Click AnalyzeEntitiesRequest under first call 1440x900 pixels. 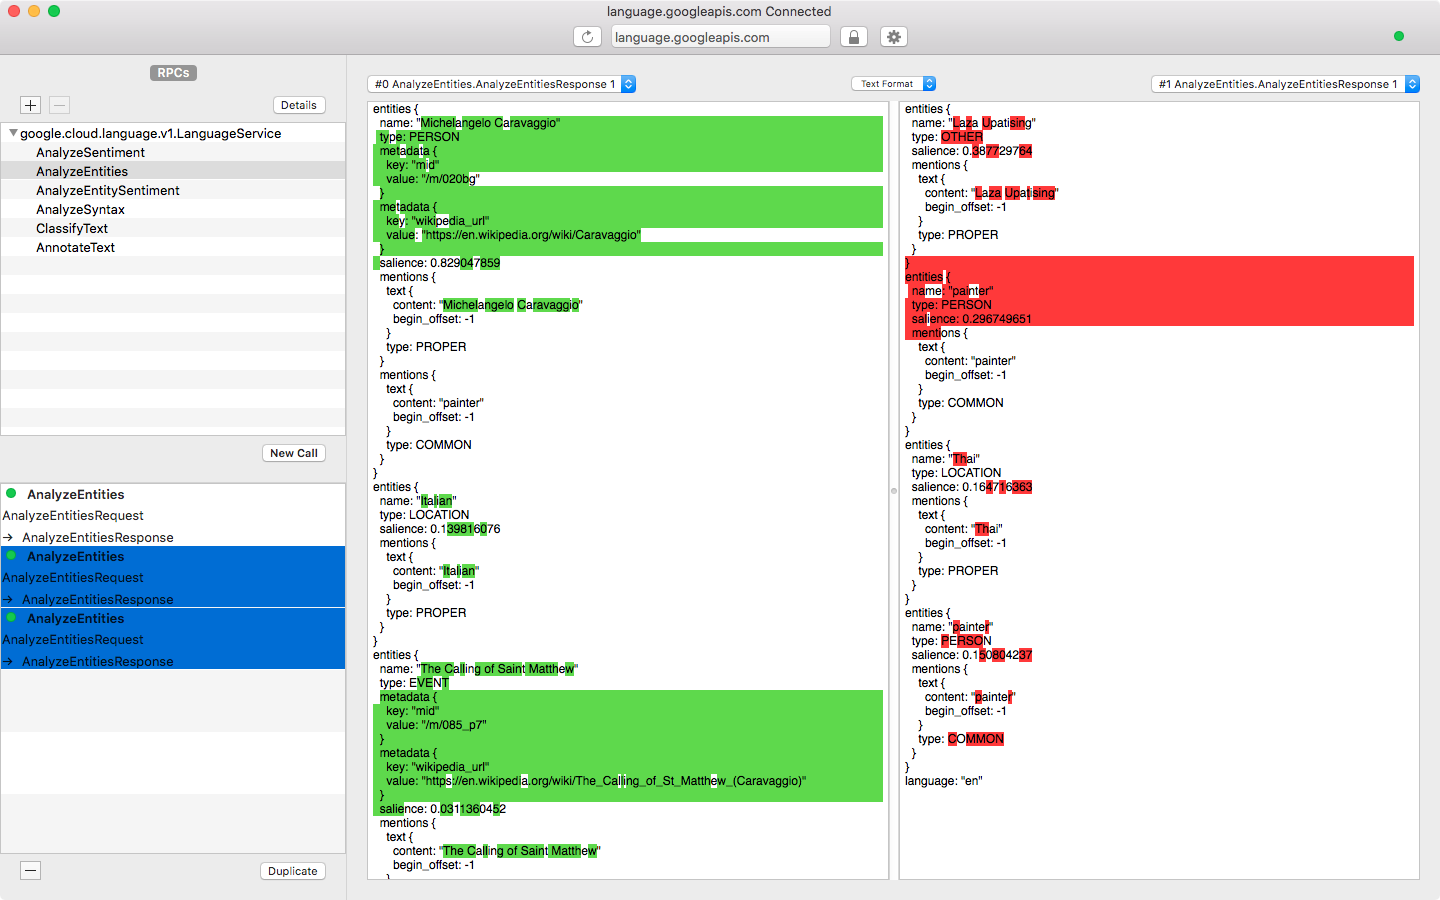(x=73, y=515)
